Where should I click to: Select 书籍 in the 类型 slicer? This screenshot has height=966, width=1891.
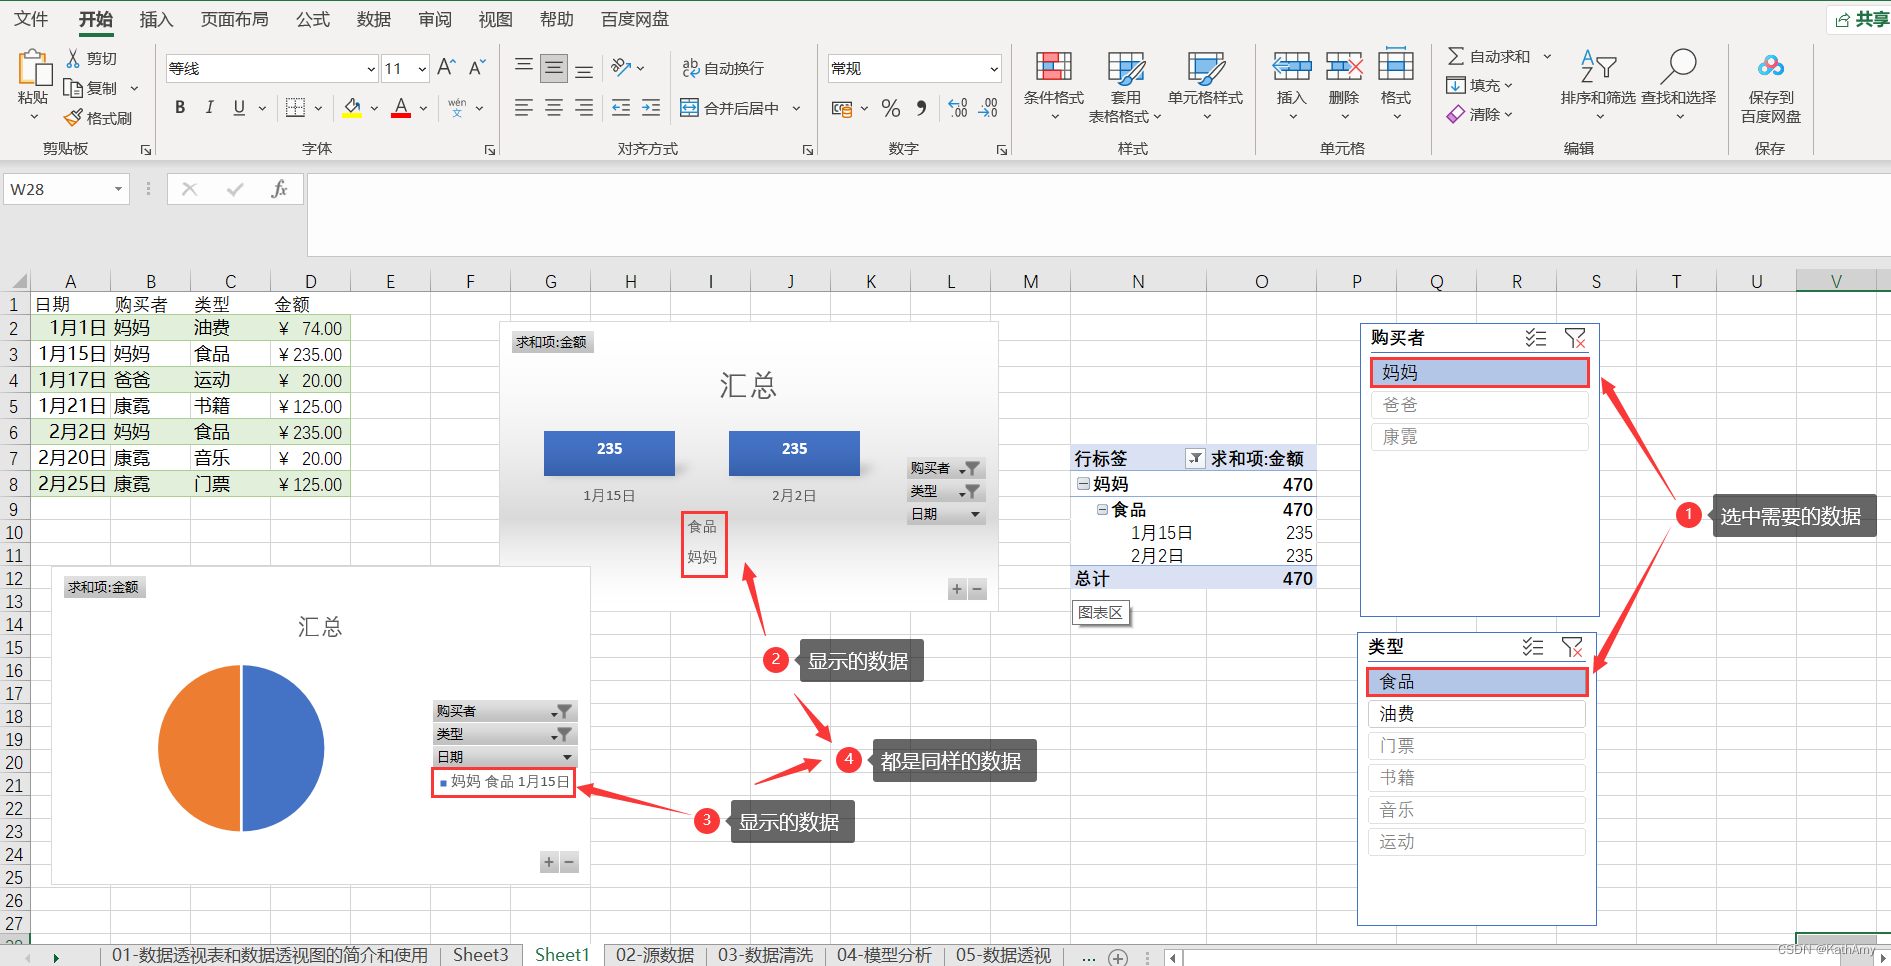click(x=1476, y=778)
